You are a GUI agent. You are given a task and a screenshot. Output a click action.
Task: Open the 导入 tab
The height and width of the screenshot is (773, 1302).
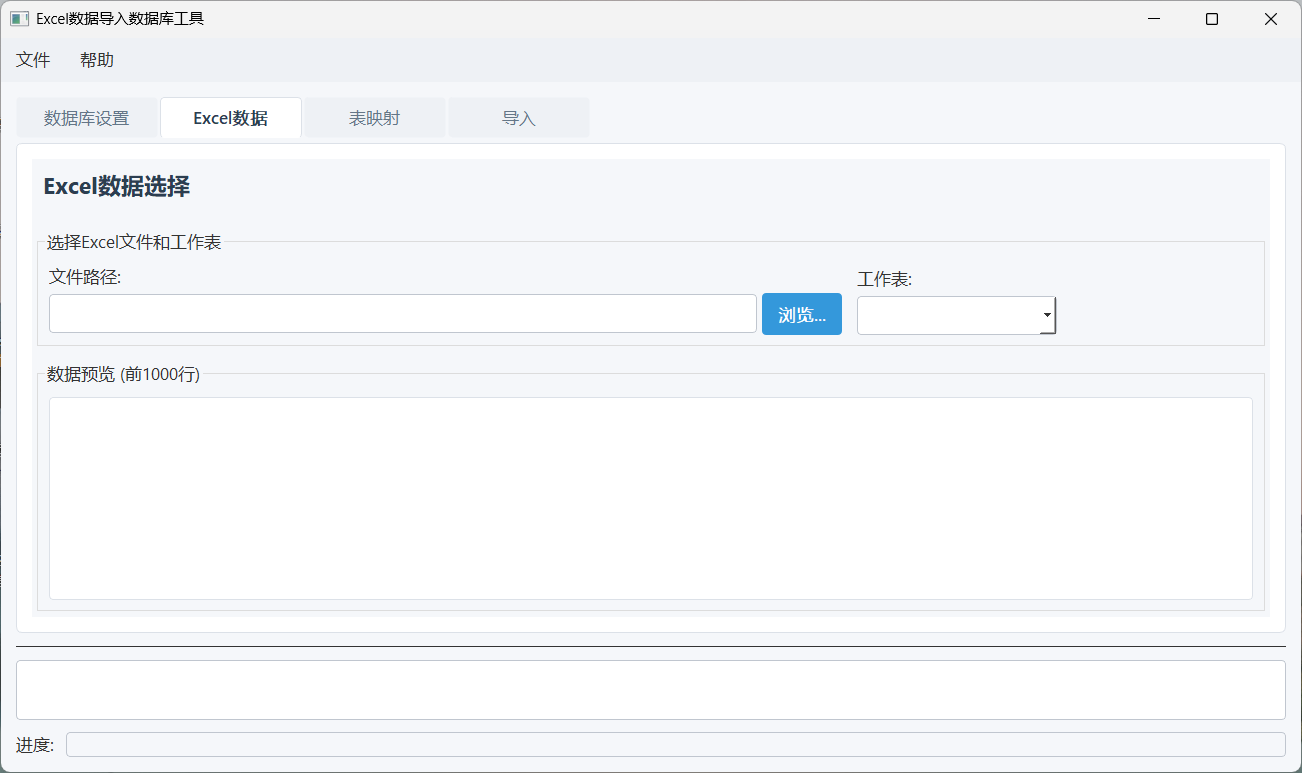[x=519, y=118]
